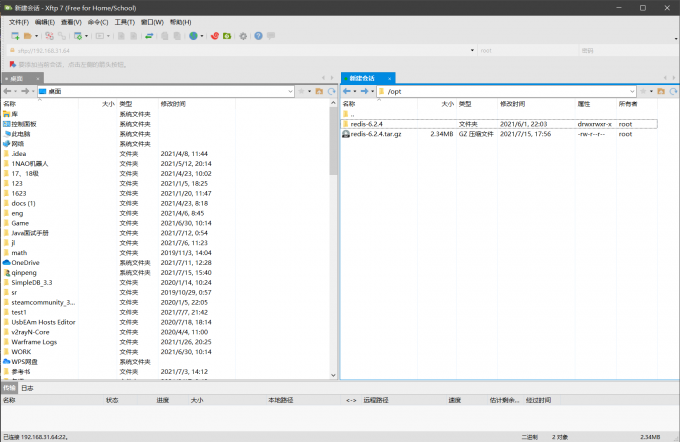Select the v2rayN-Core folder
This screenshot has height=442, width=680.
click(30, 332)
